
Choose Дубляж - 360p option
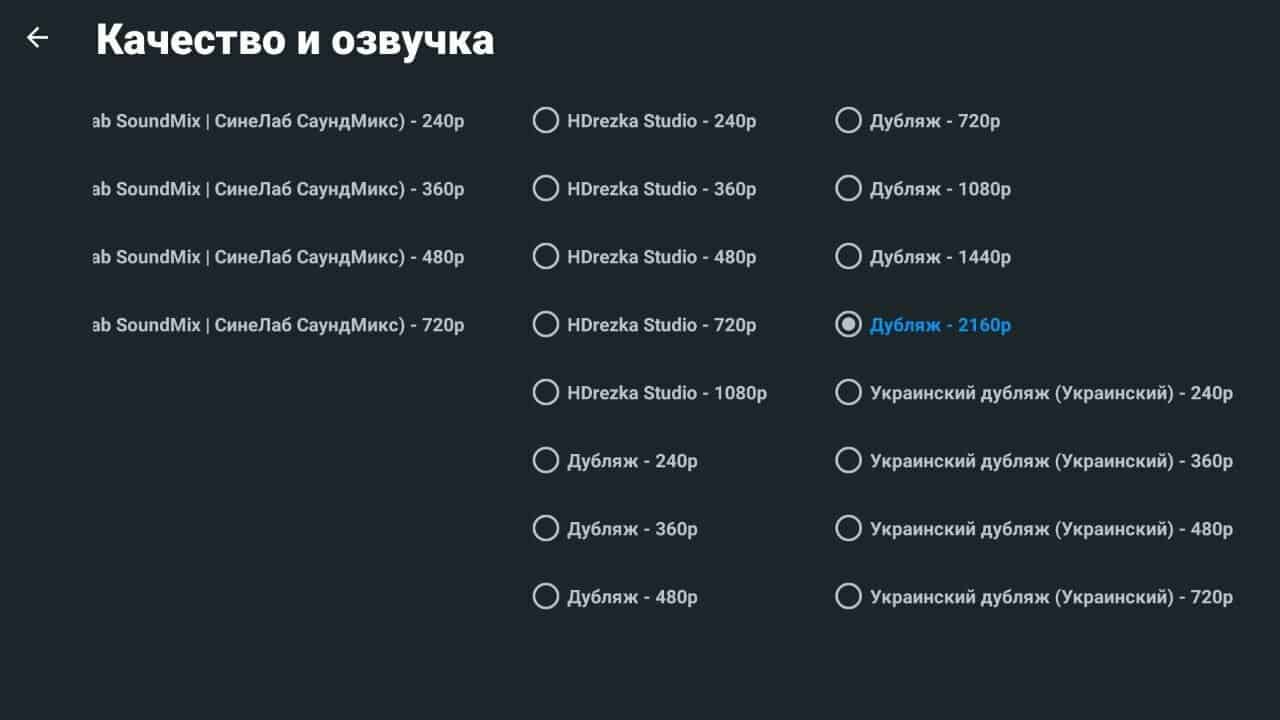tap(546, 529)
